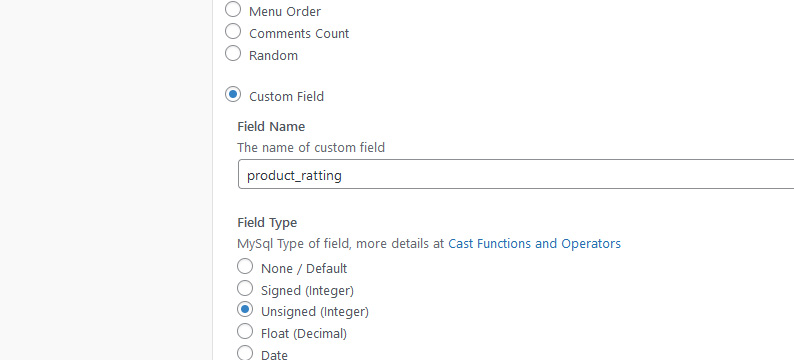
Task: Click the selected Custom Field radio circle
Action: pos(233,94)
